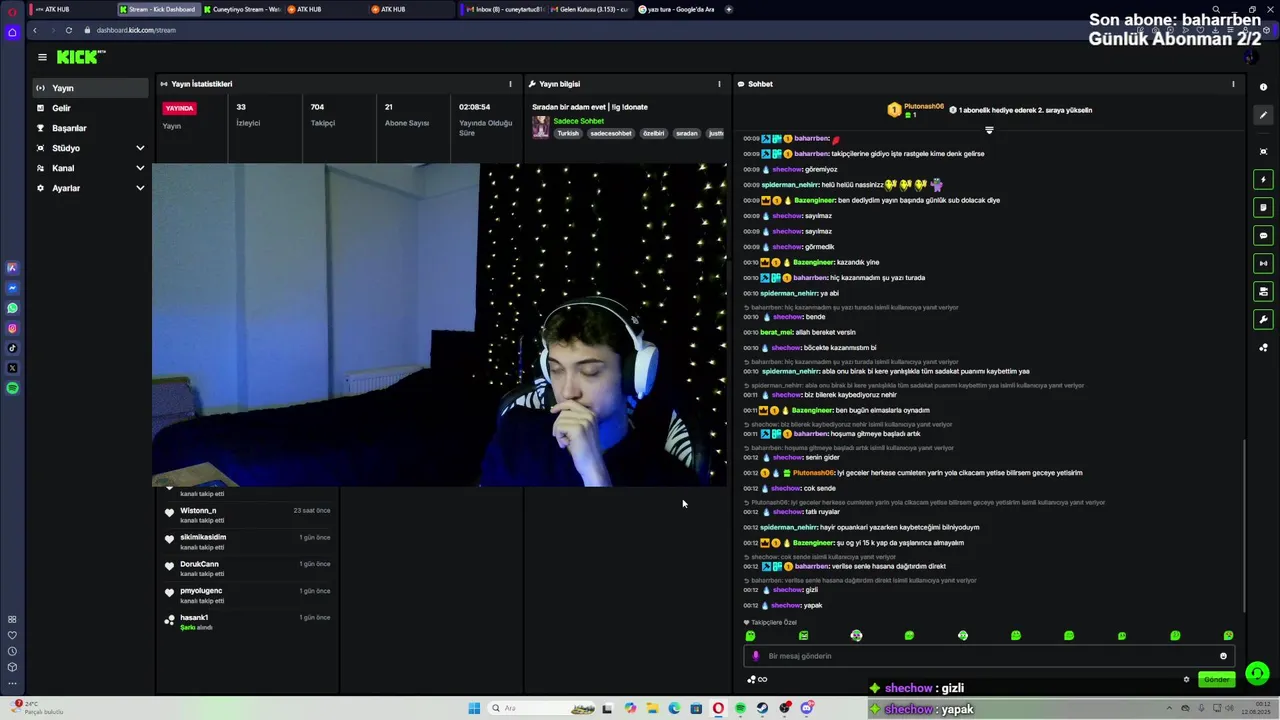Click Wistonn_n in activity feed
This screenshot has height=720, width=1280.
pos(198,510)
